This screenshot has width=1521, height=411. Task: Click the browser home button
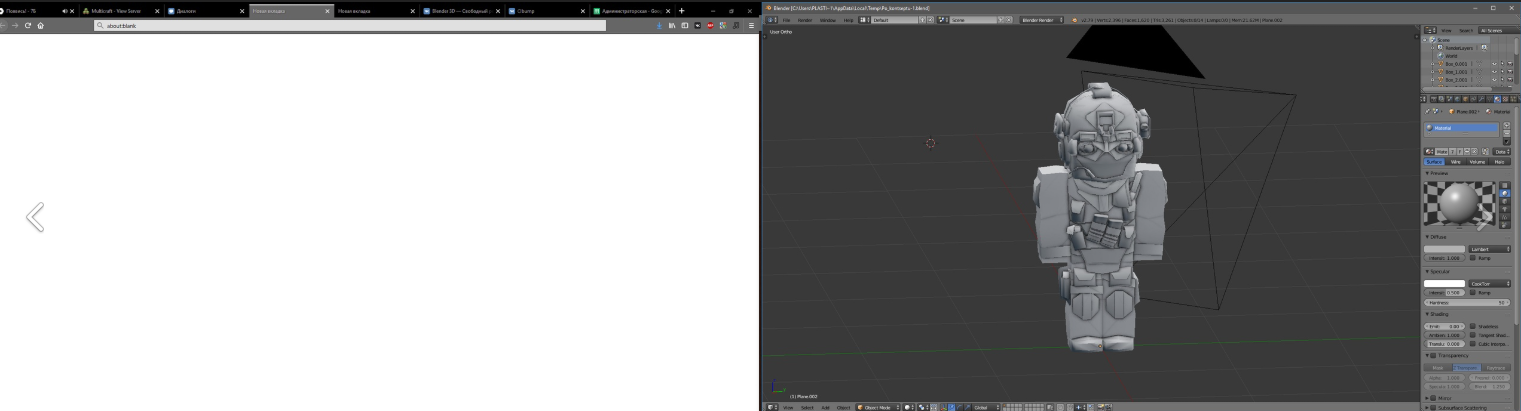point(40,25)
